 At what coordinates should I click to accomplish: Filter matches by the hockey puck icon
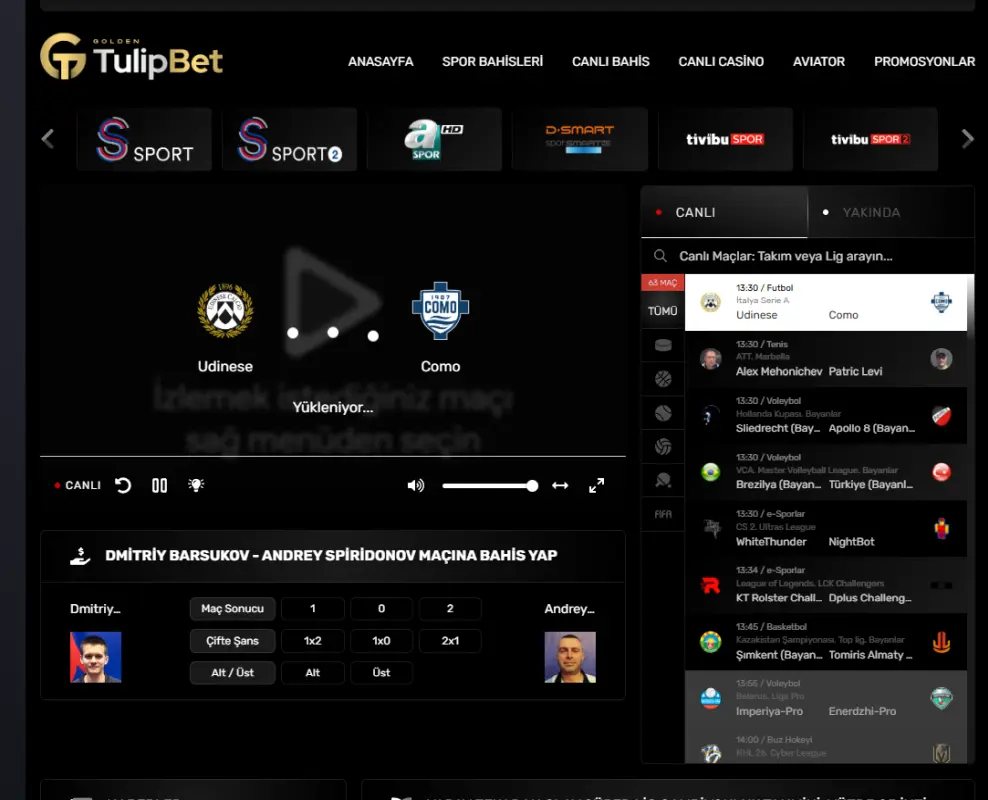point(663,345)
